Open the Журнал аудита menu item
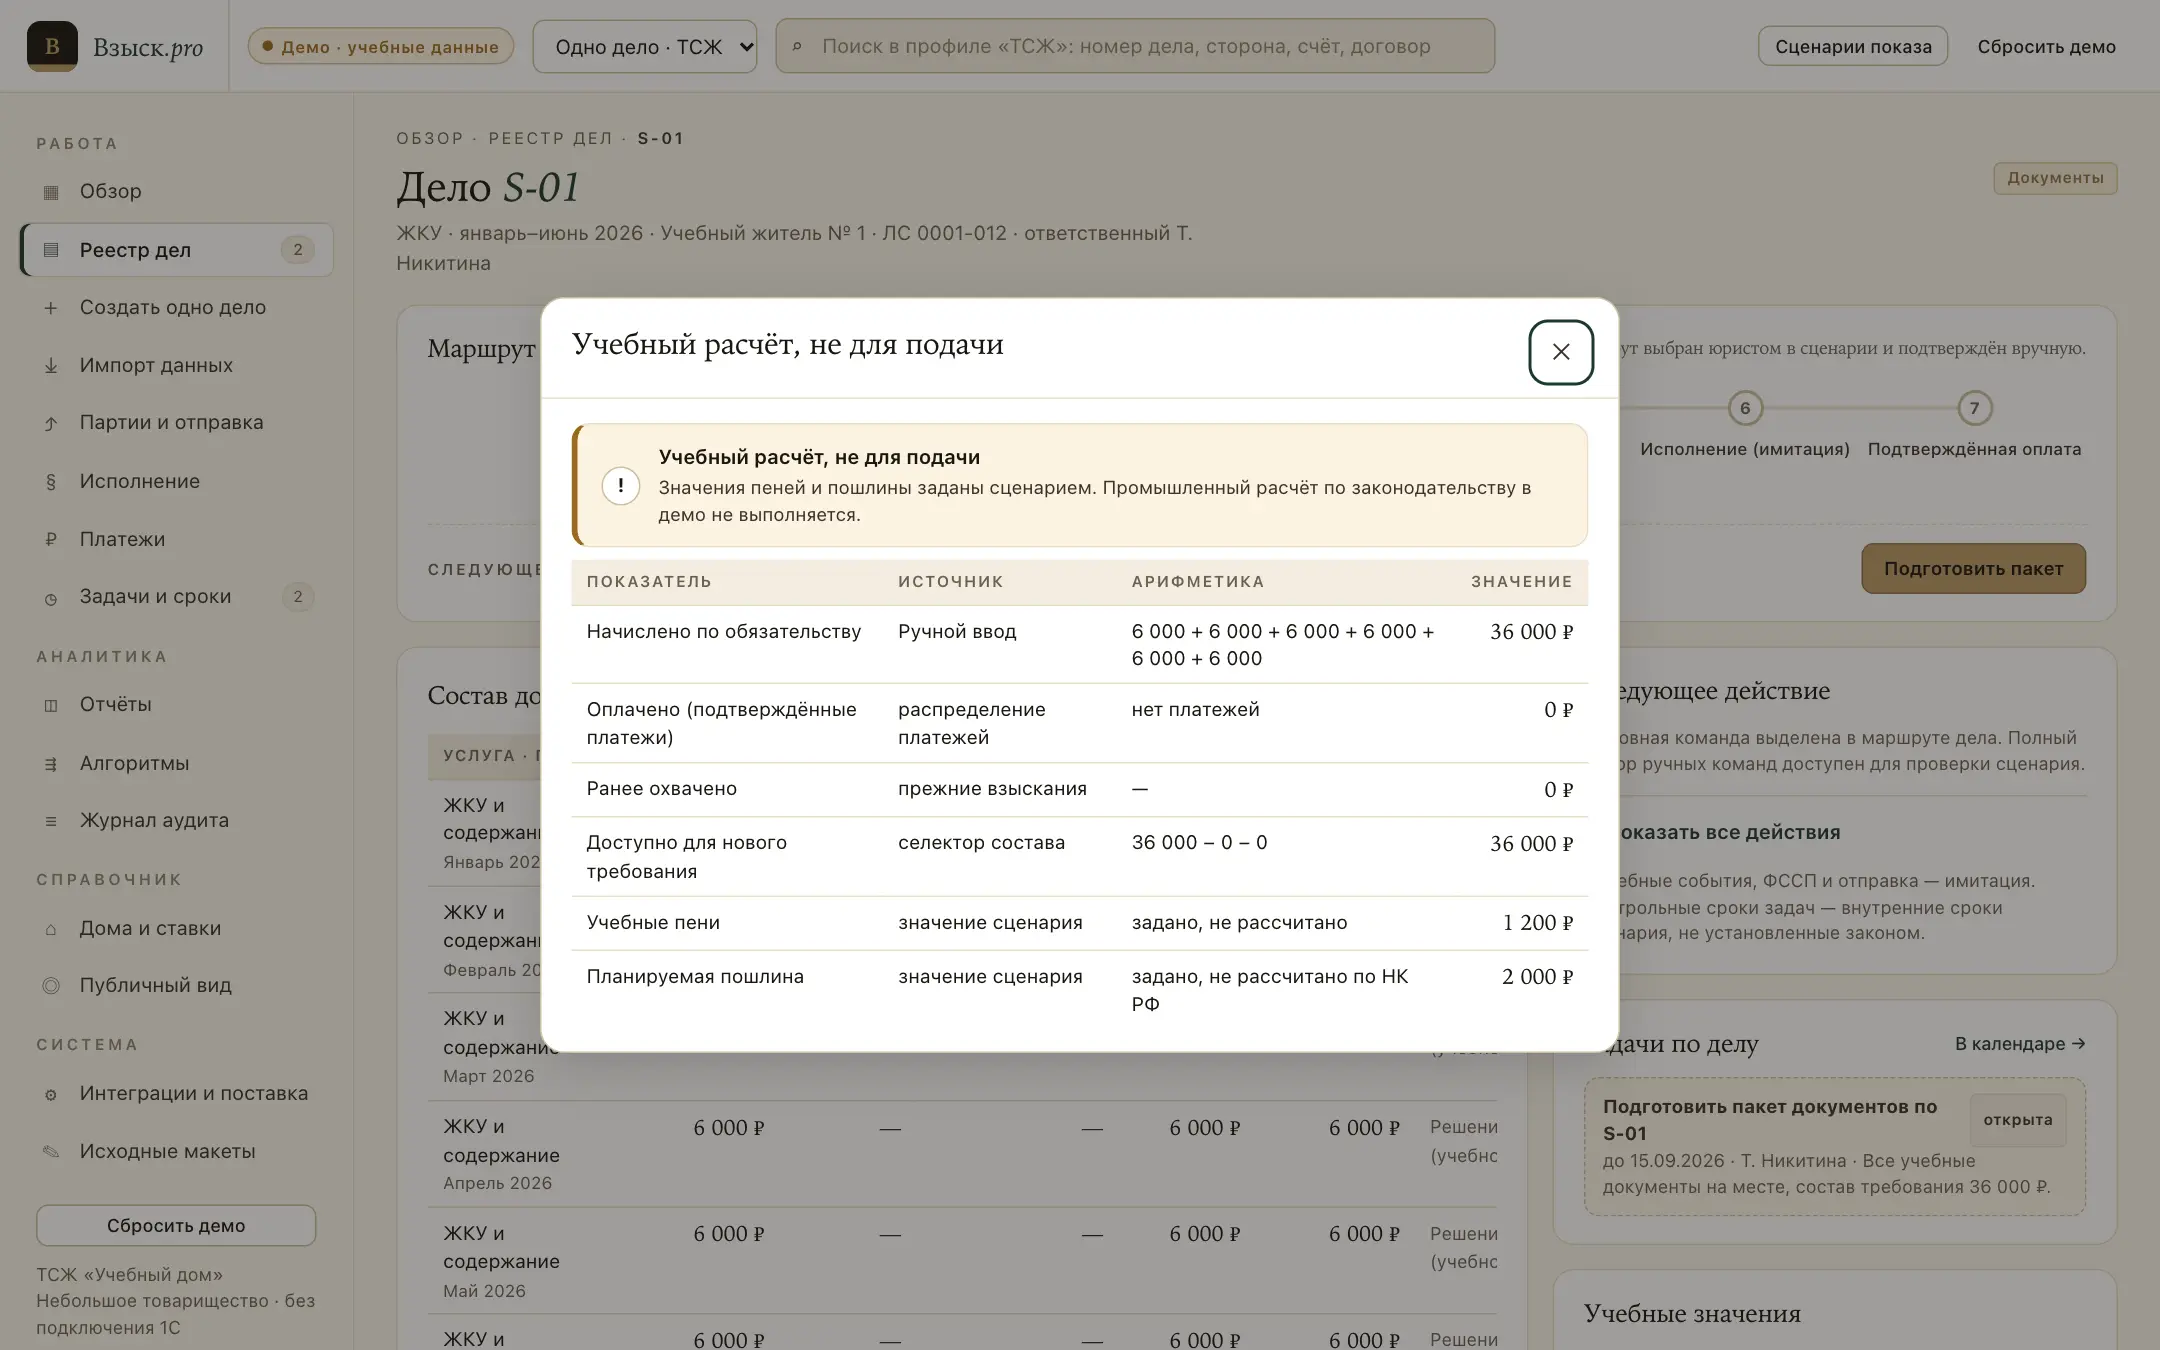2160x1350 pixels. coord(176,820)
